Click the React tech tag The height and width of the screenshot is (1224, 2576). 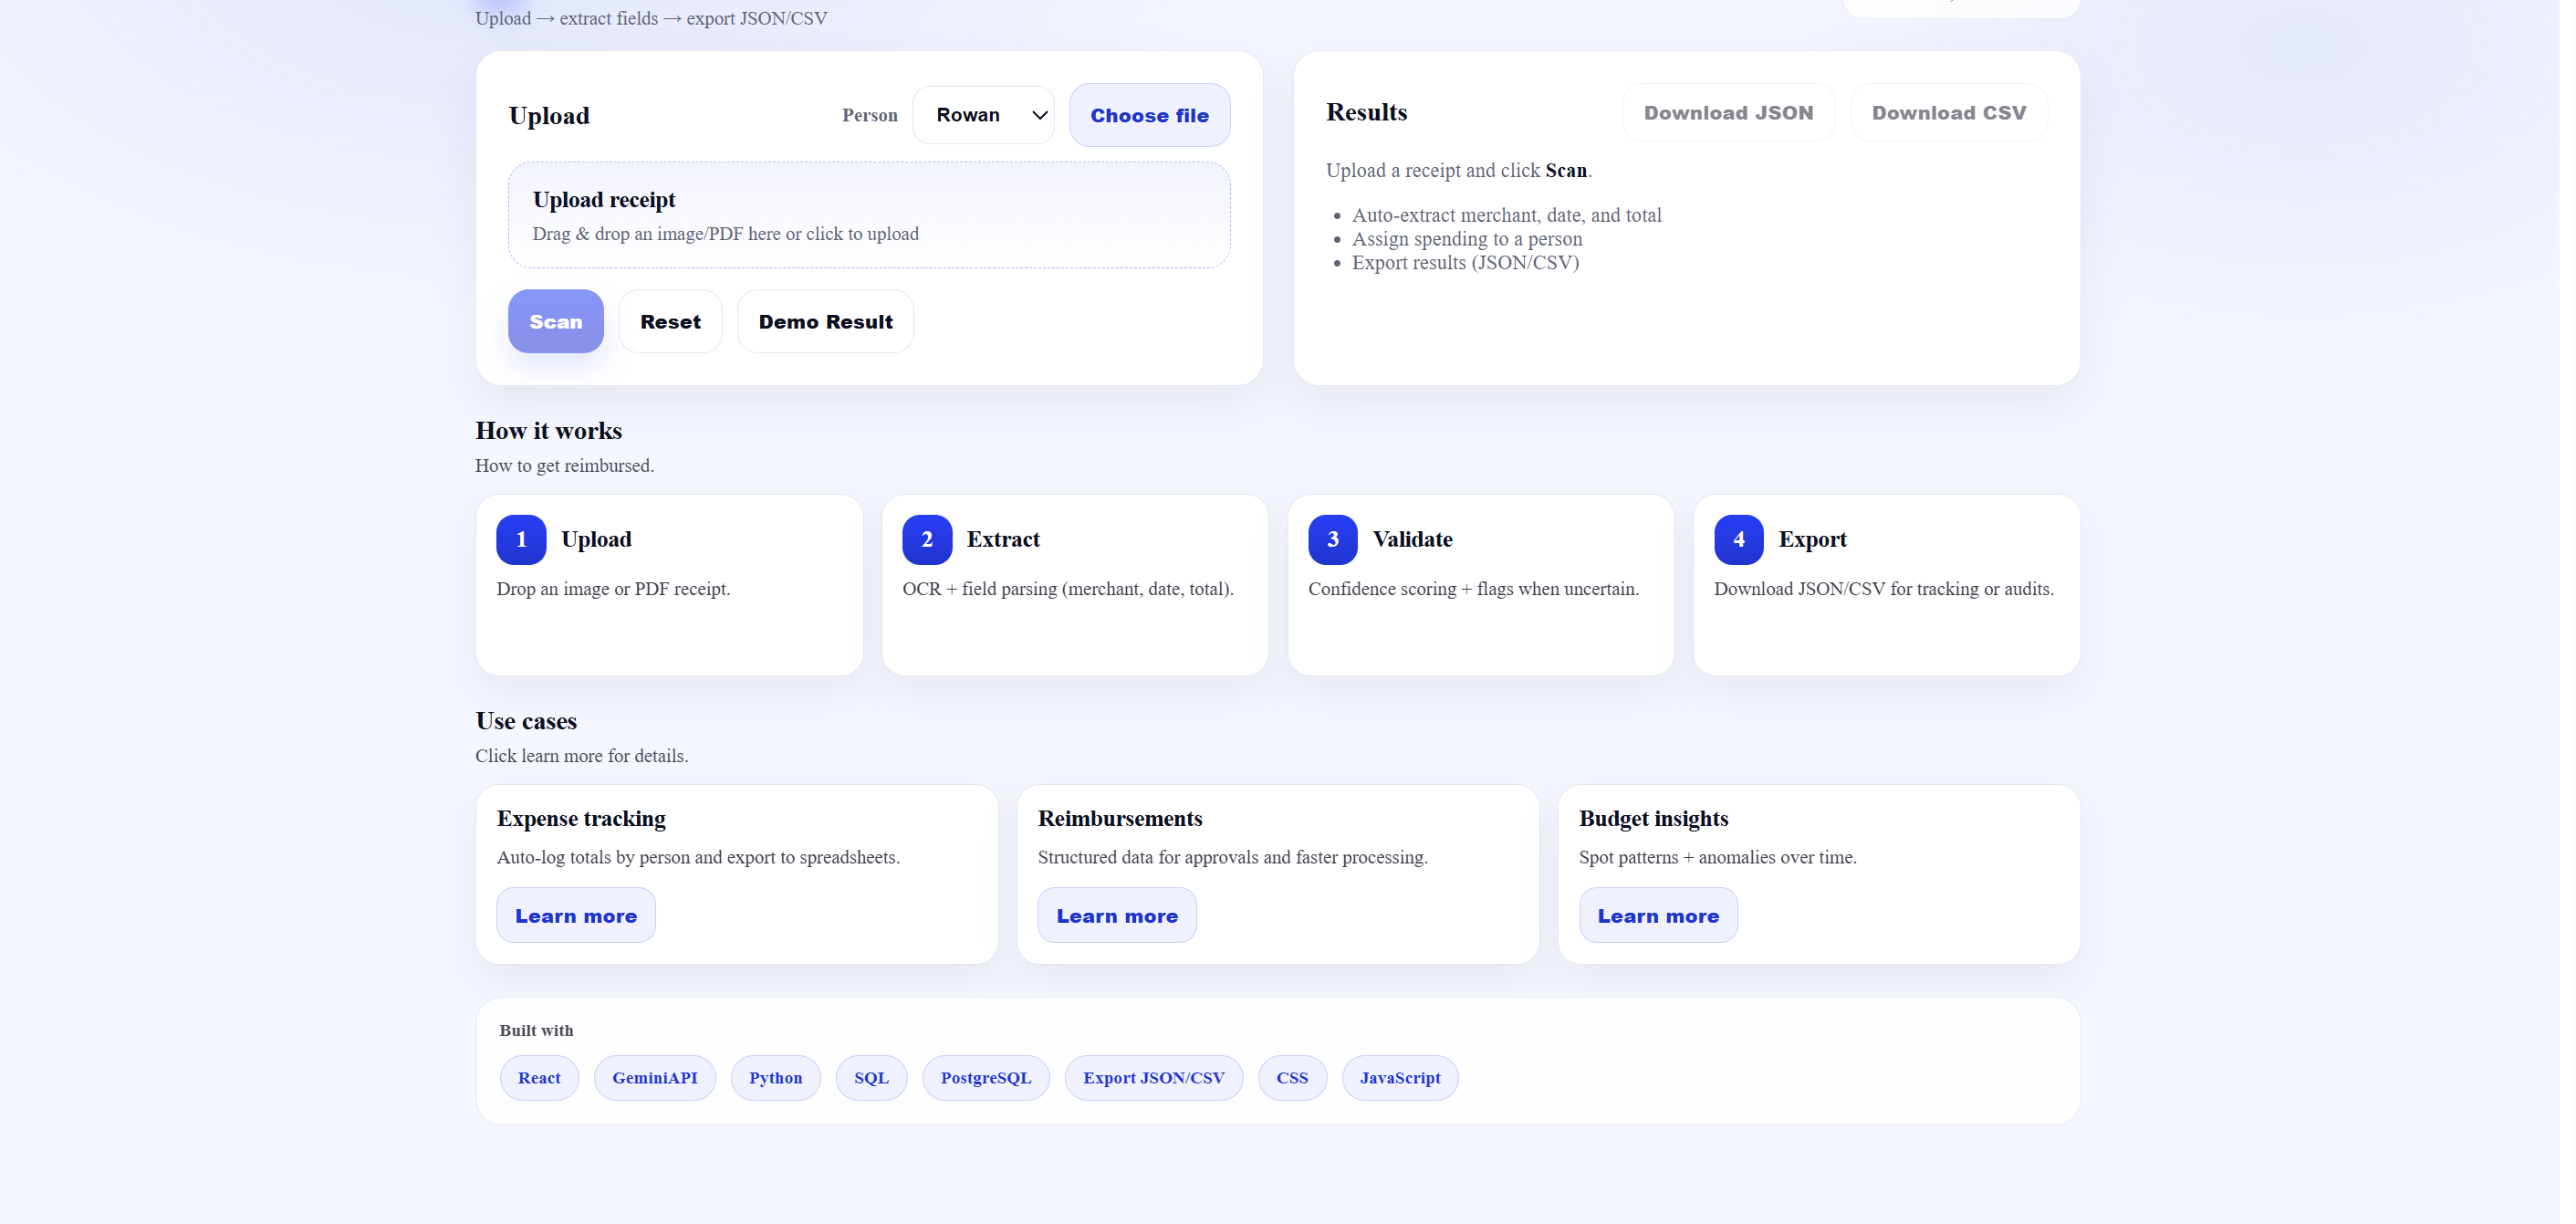pyautogui.click(x=539, y=1078)
